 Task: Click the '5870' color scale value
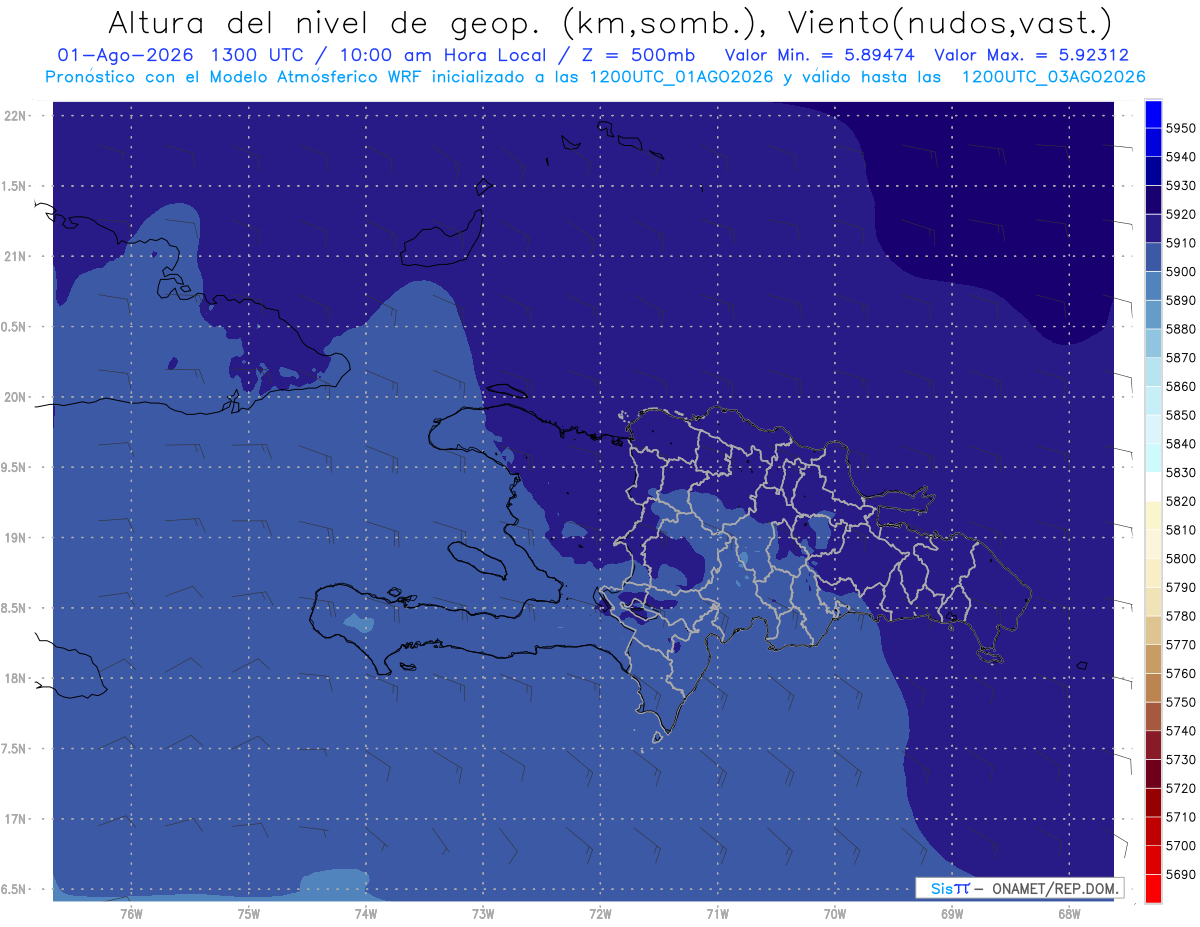coord(1180,358)
